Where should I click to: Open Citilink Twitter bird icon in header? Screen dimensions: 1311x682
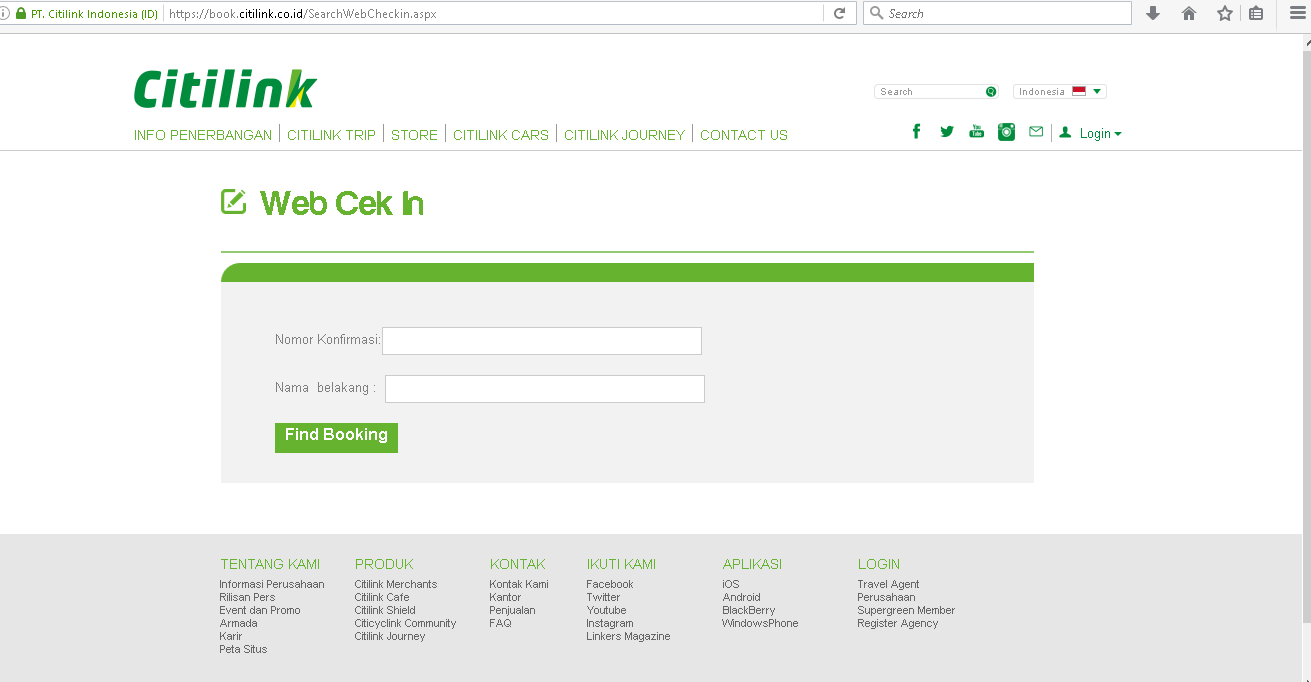tap(947, 132)
